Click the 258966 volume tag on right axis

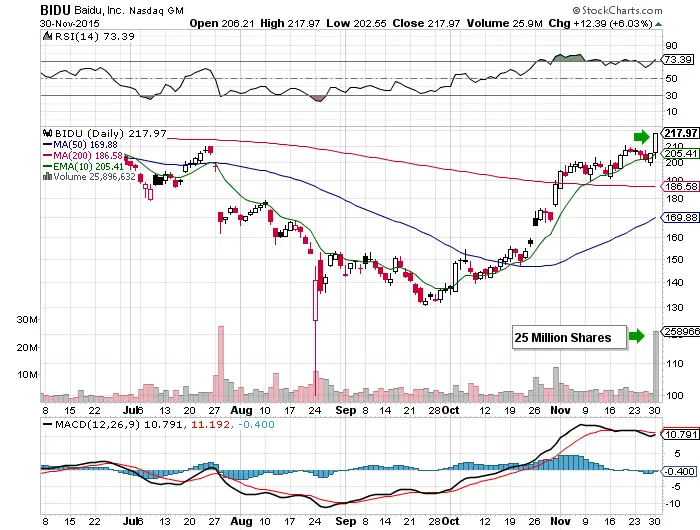click(681, 331)
